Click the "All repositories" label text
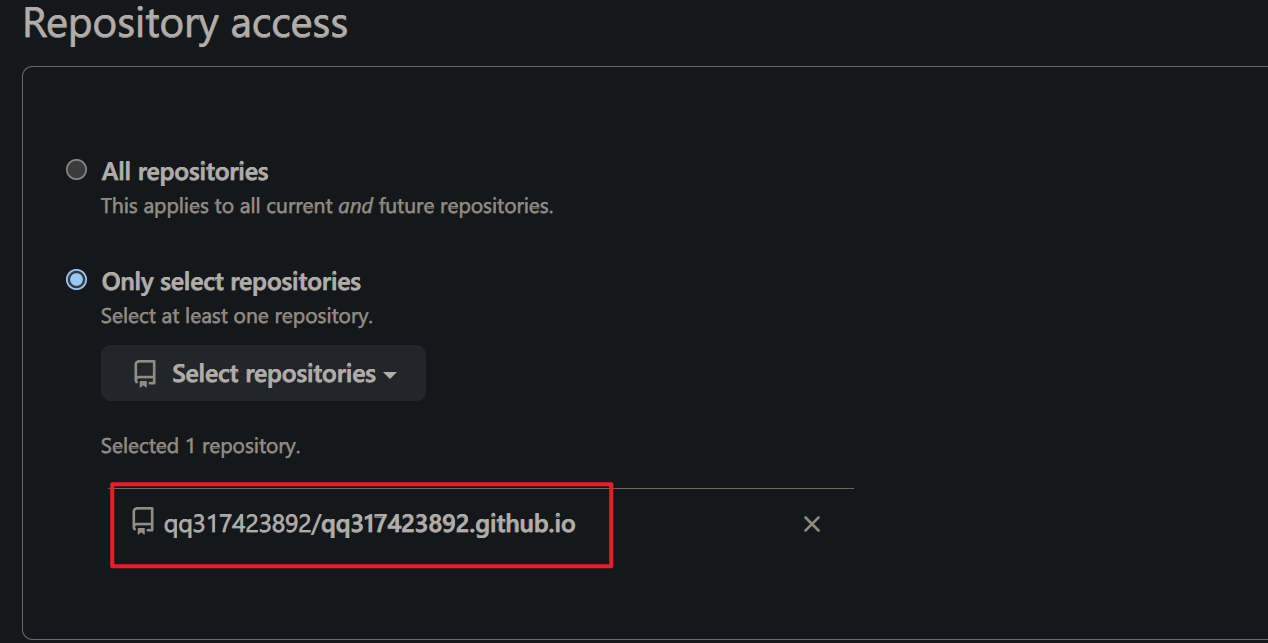This screenshot has width=1268, height=643. coord(185,171)
